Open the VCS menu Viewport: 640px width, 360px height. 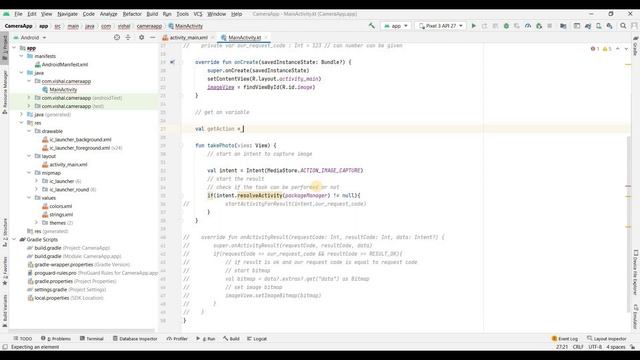coord(198,14)
